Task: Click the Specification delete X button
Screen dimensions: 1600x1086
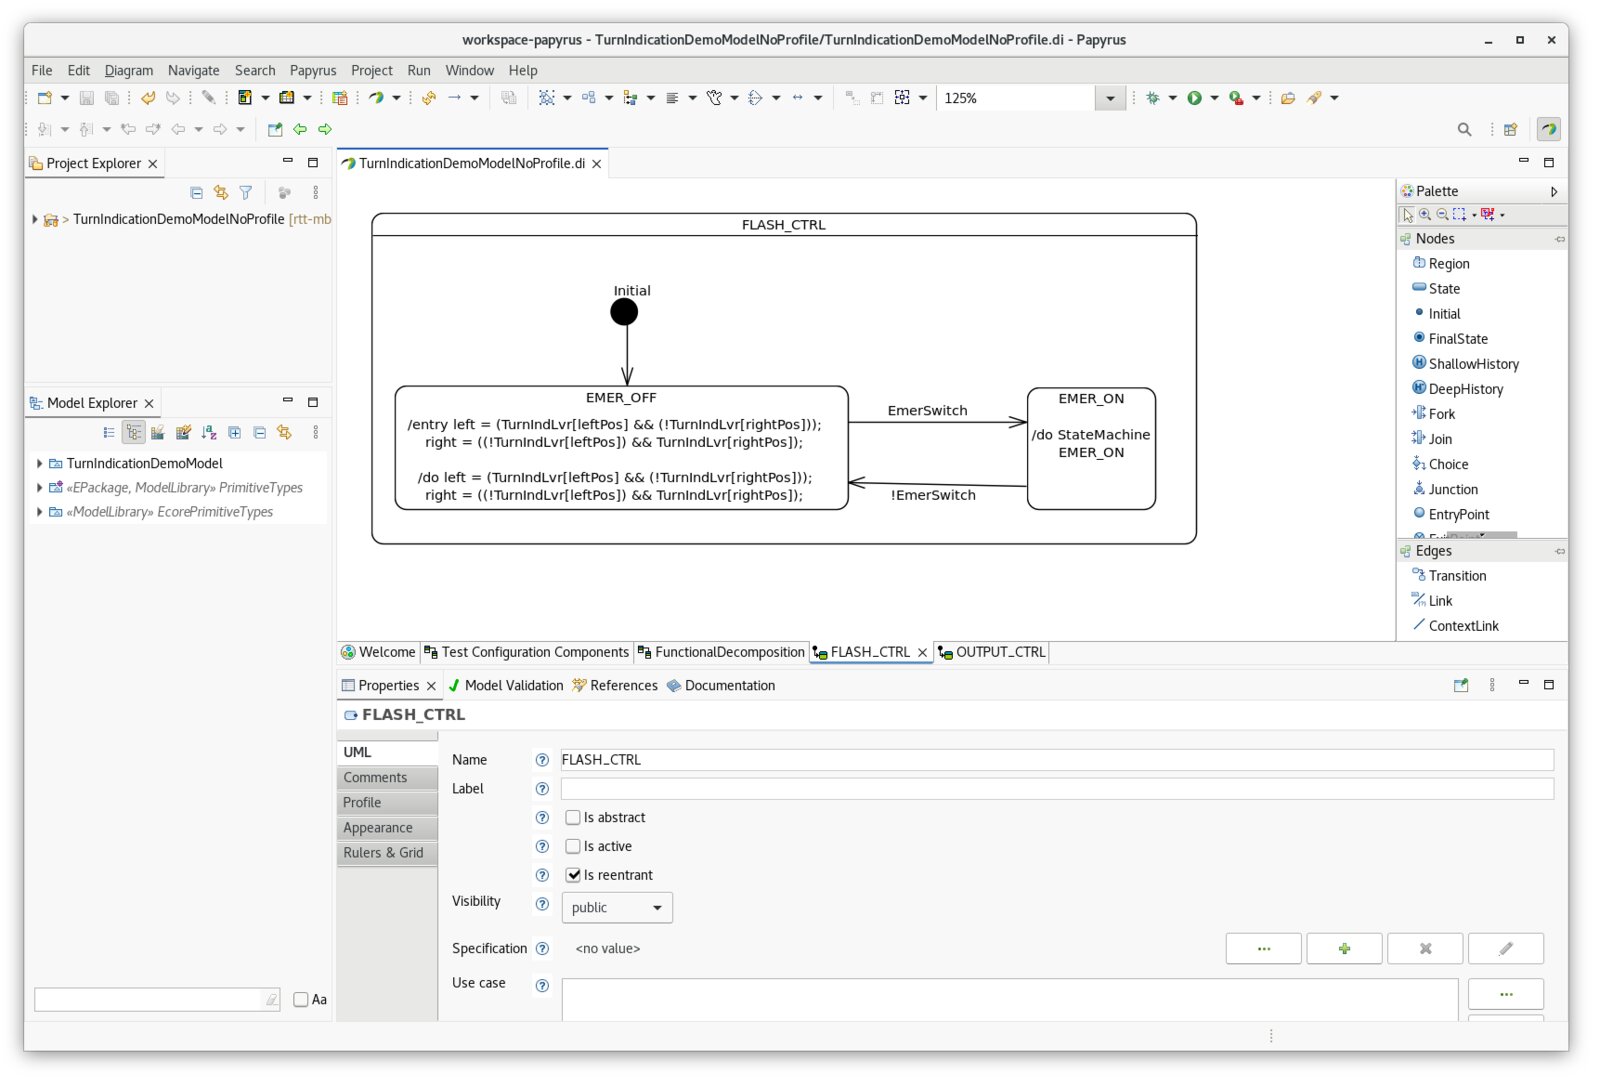Action: point(1425,949)
